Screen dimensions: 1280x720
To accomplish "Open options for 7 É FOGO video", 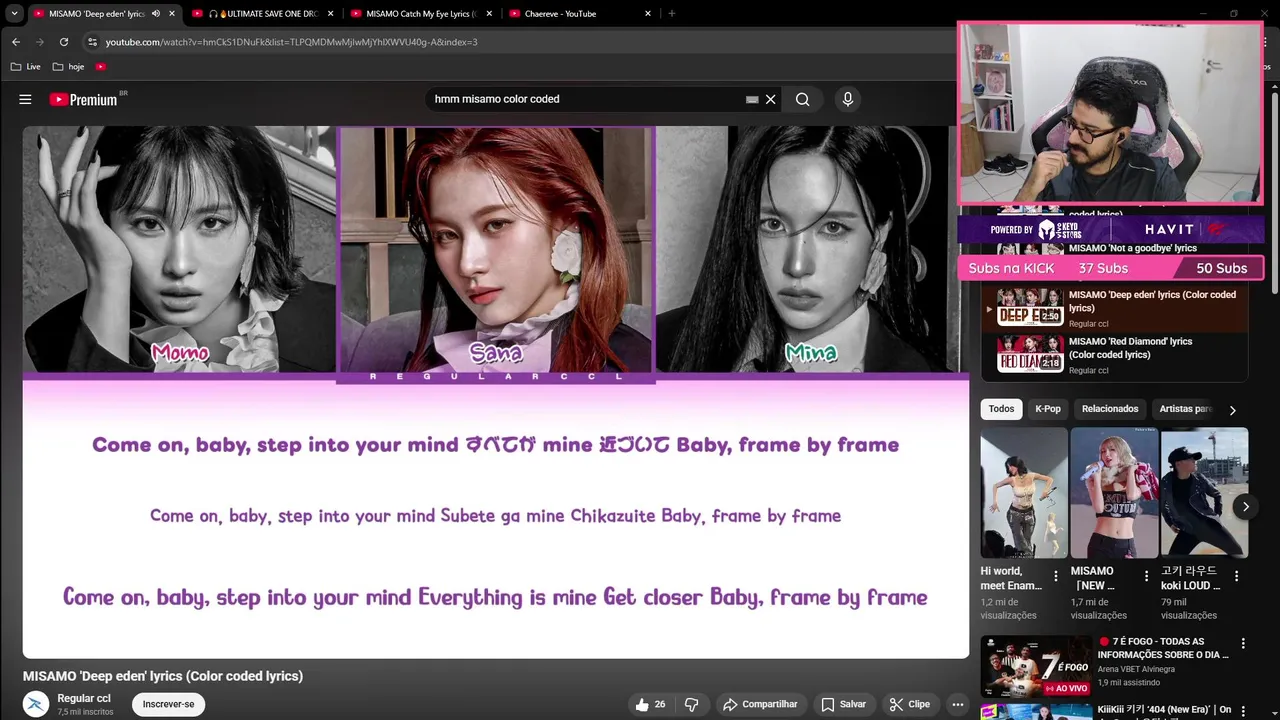I will (x=1243, y=644).
